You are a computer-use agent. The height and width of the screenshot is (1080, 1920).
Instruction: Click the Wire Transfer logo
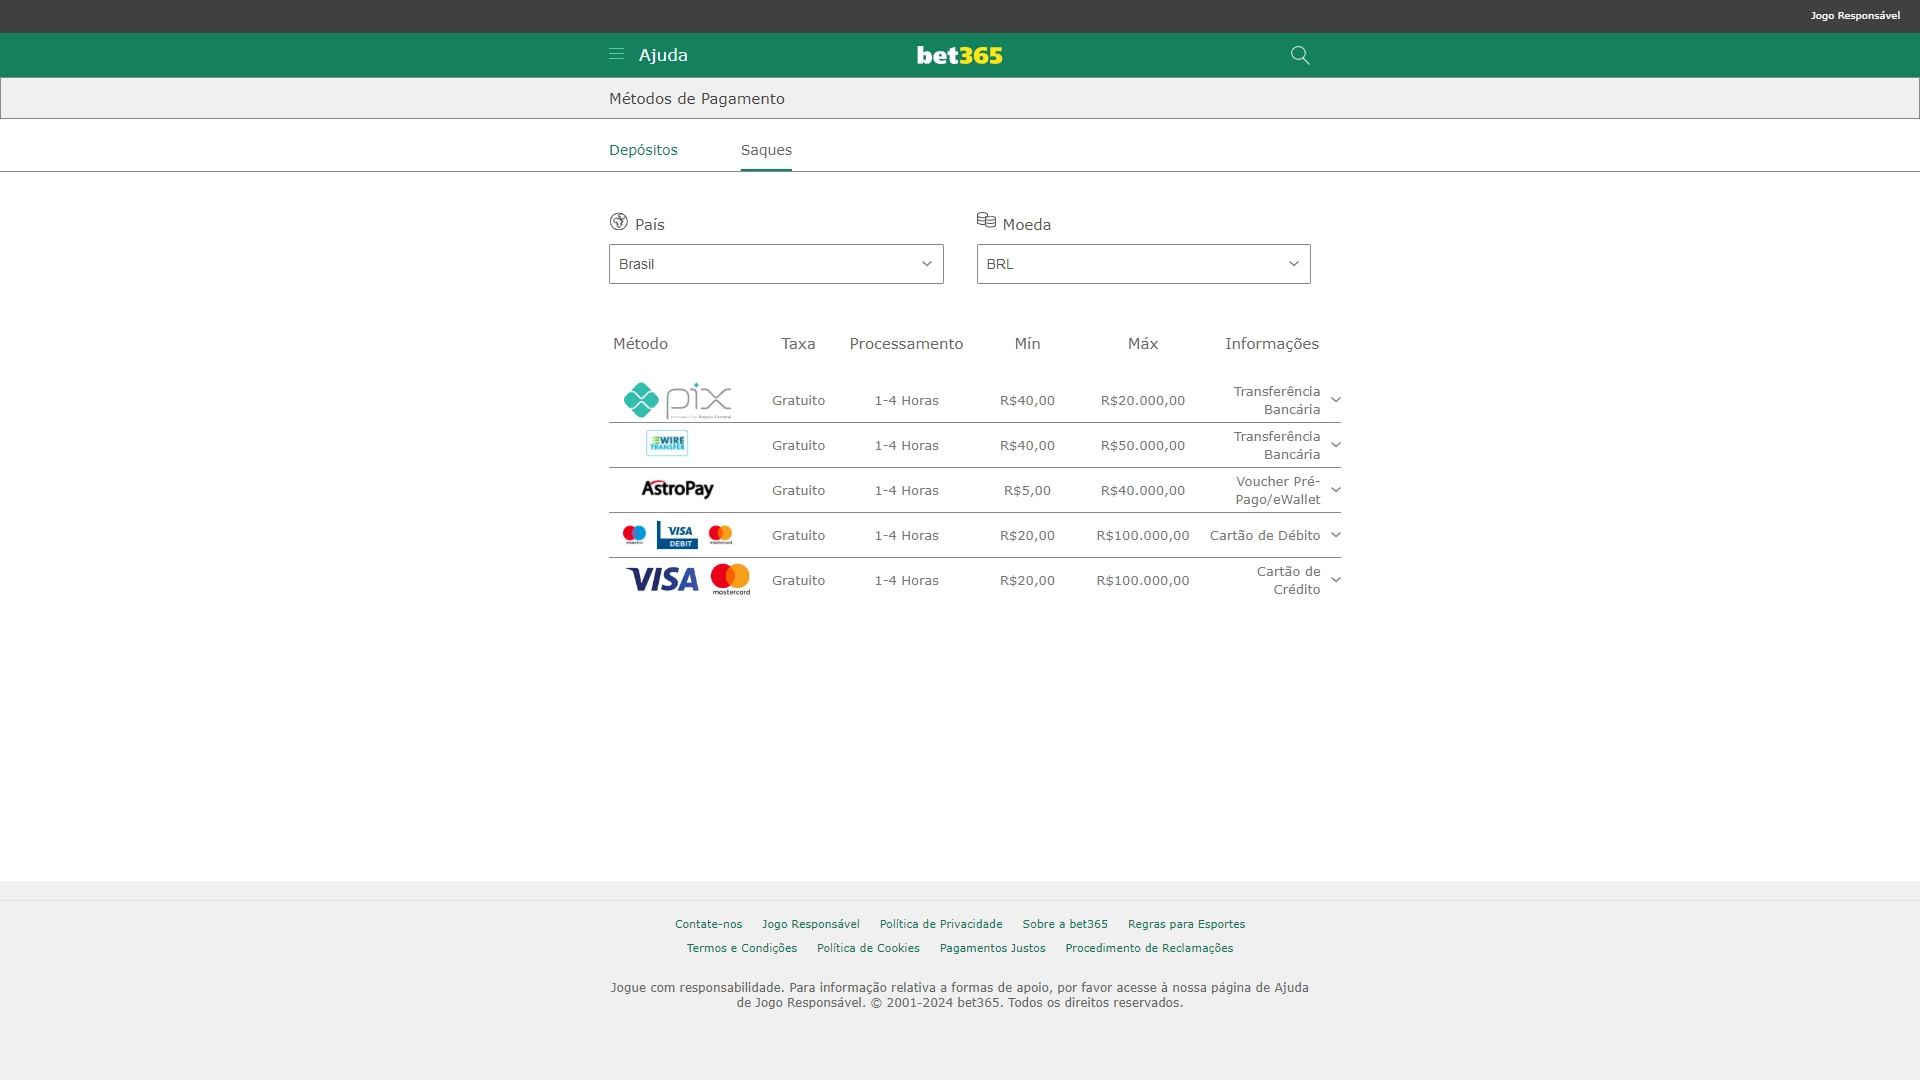coord(667,443)
